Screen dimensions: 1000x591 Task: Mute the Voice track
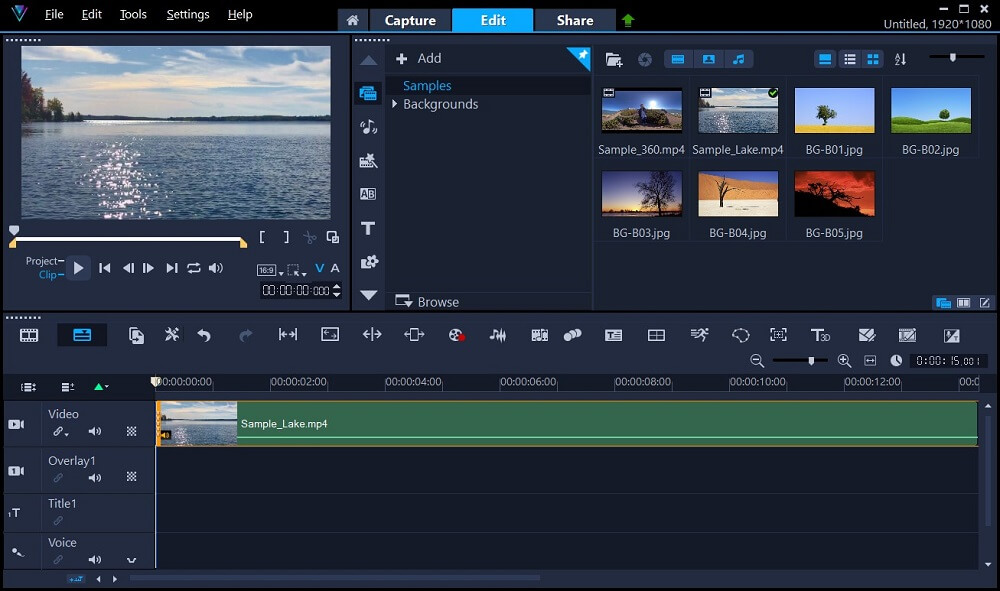click(x=94, y=560)
